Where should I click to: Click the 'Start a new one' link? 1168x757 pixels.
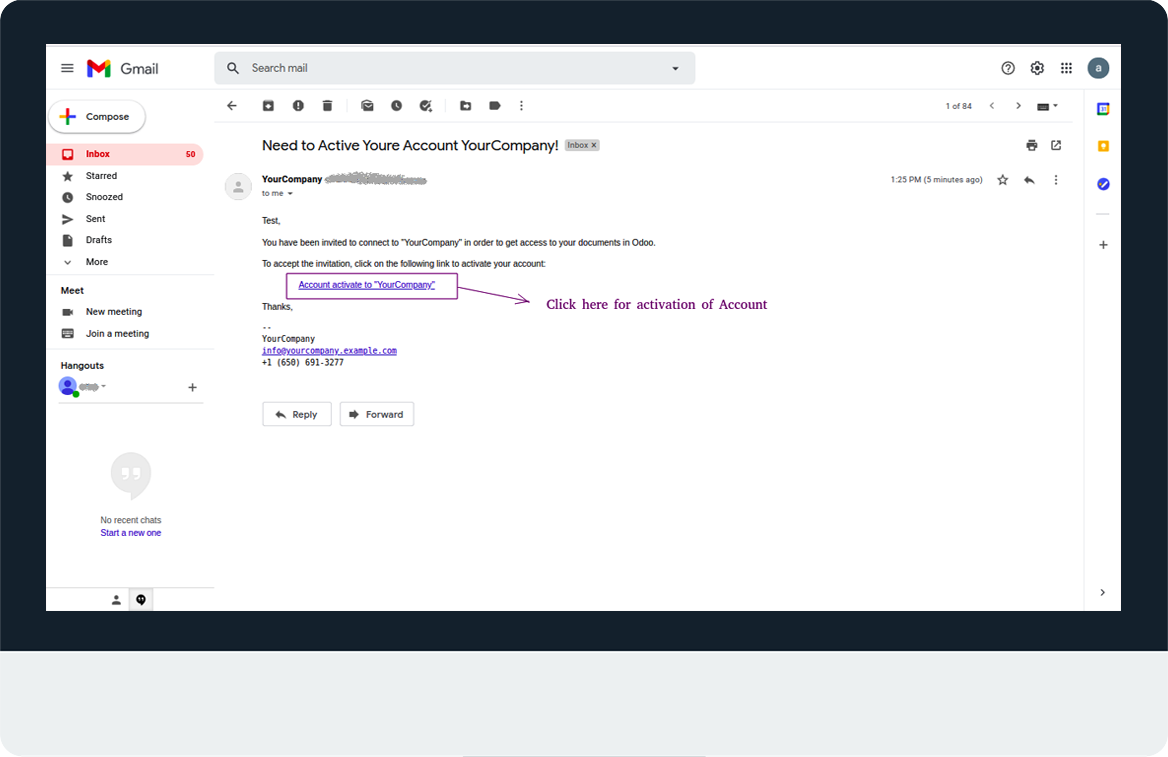coord(130,533)
